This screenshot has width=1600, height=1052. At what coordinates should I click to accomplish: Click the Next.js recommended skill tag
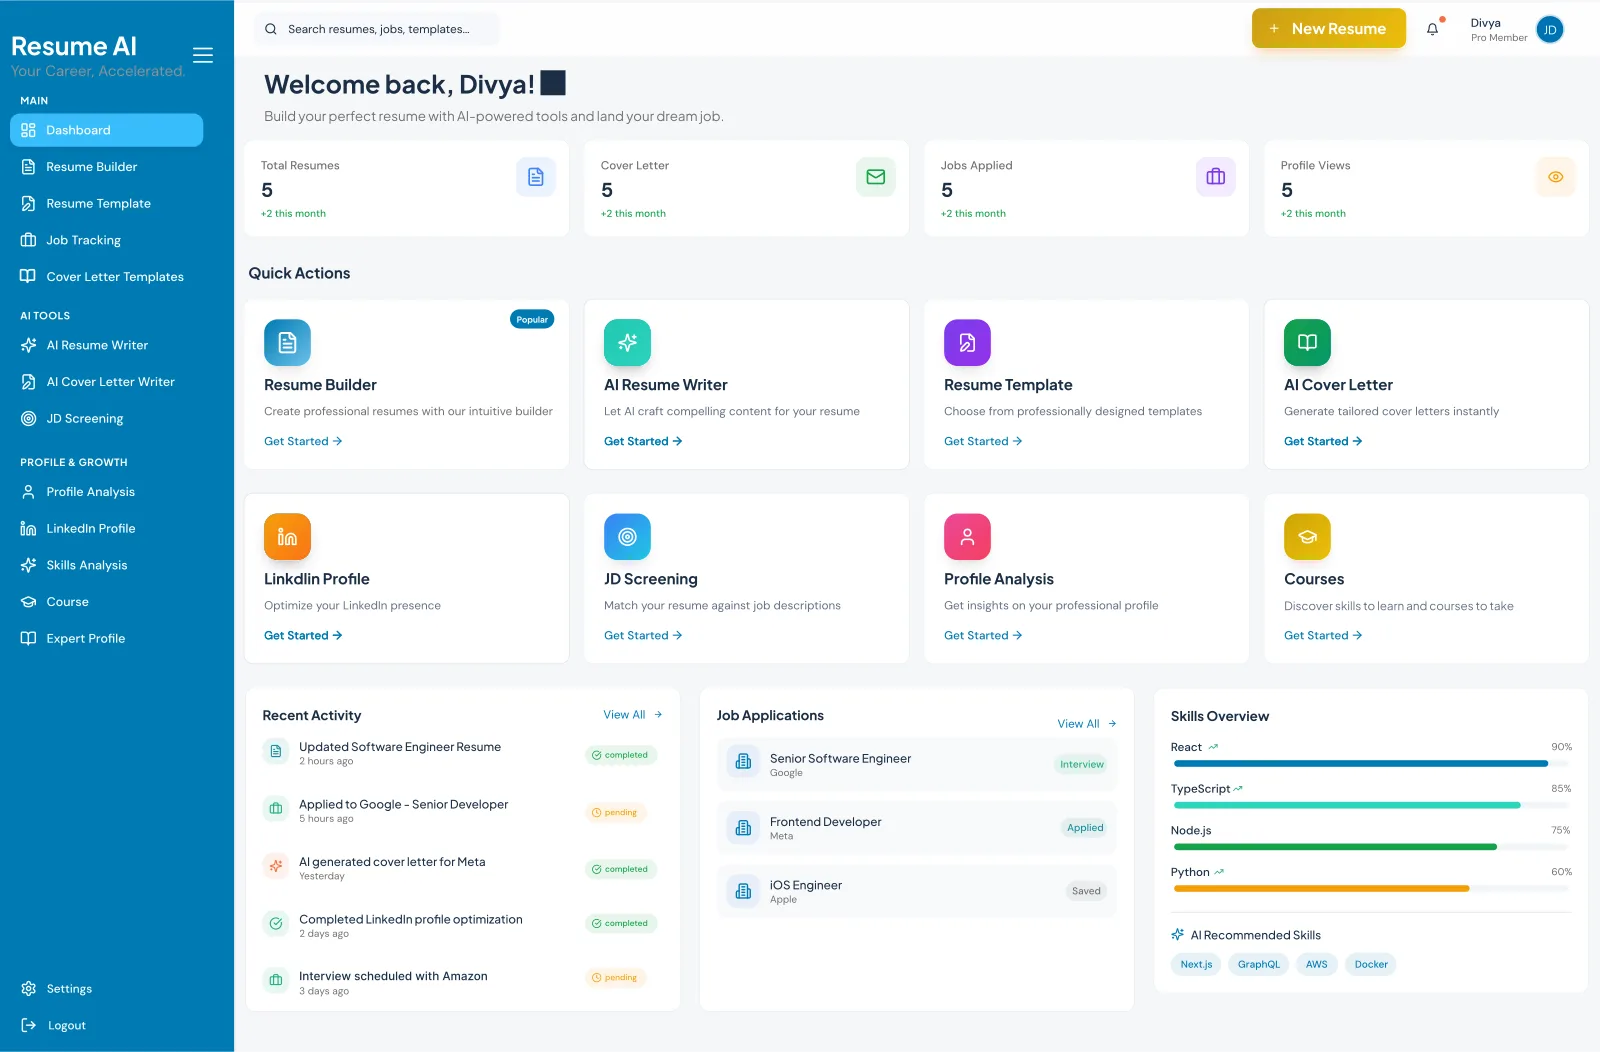pos(1196,965)
